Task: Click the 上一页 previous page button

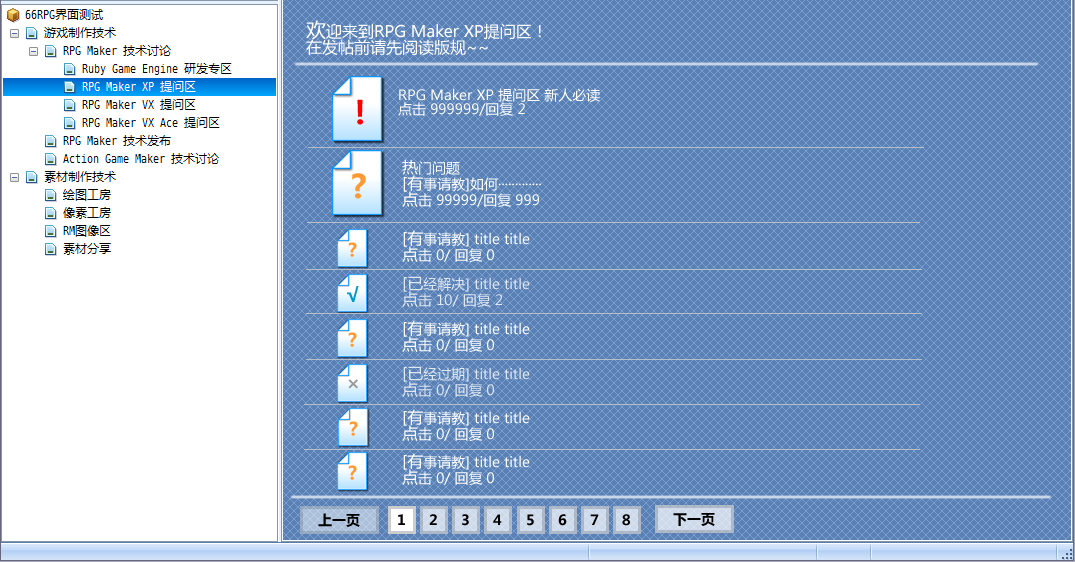Action: pos(339,520)
